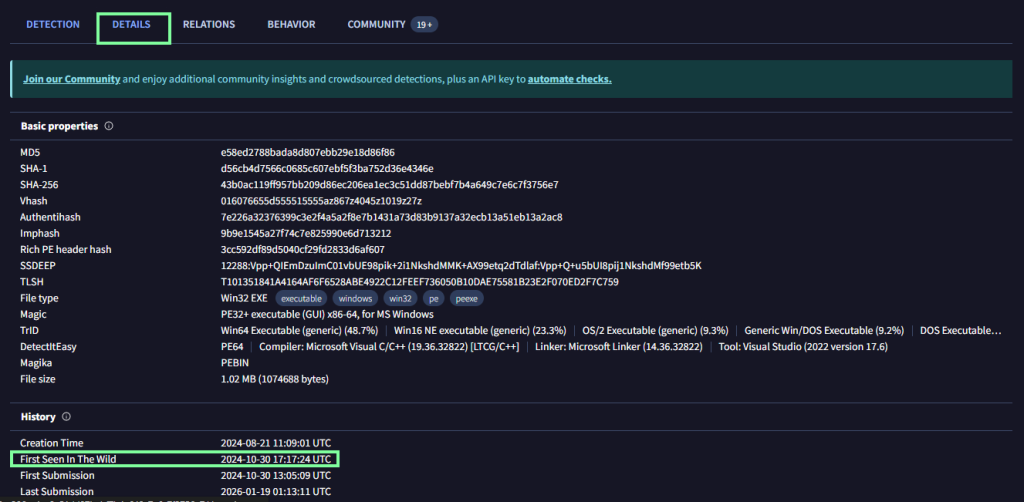This screenshot has width=1024, height=502.
Task: Switch to the Relations tab
Action: click(x=210, y=24)
